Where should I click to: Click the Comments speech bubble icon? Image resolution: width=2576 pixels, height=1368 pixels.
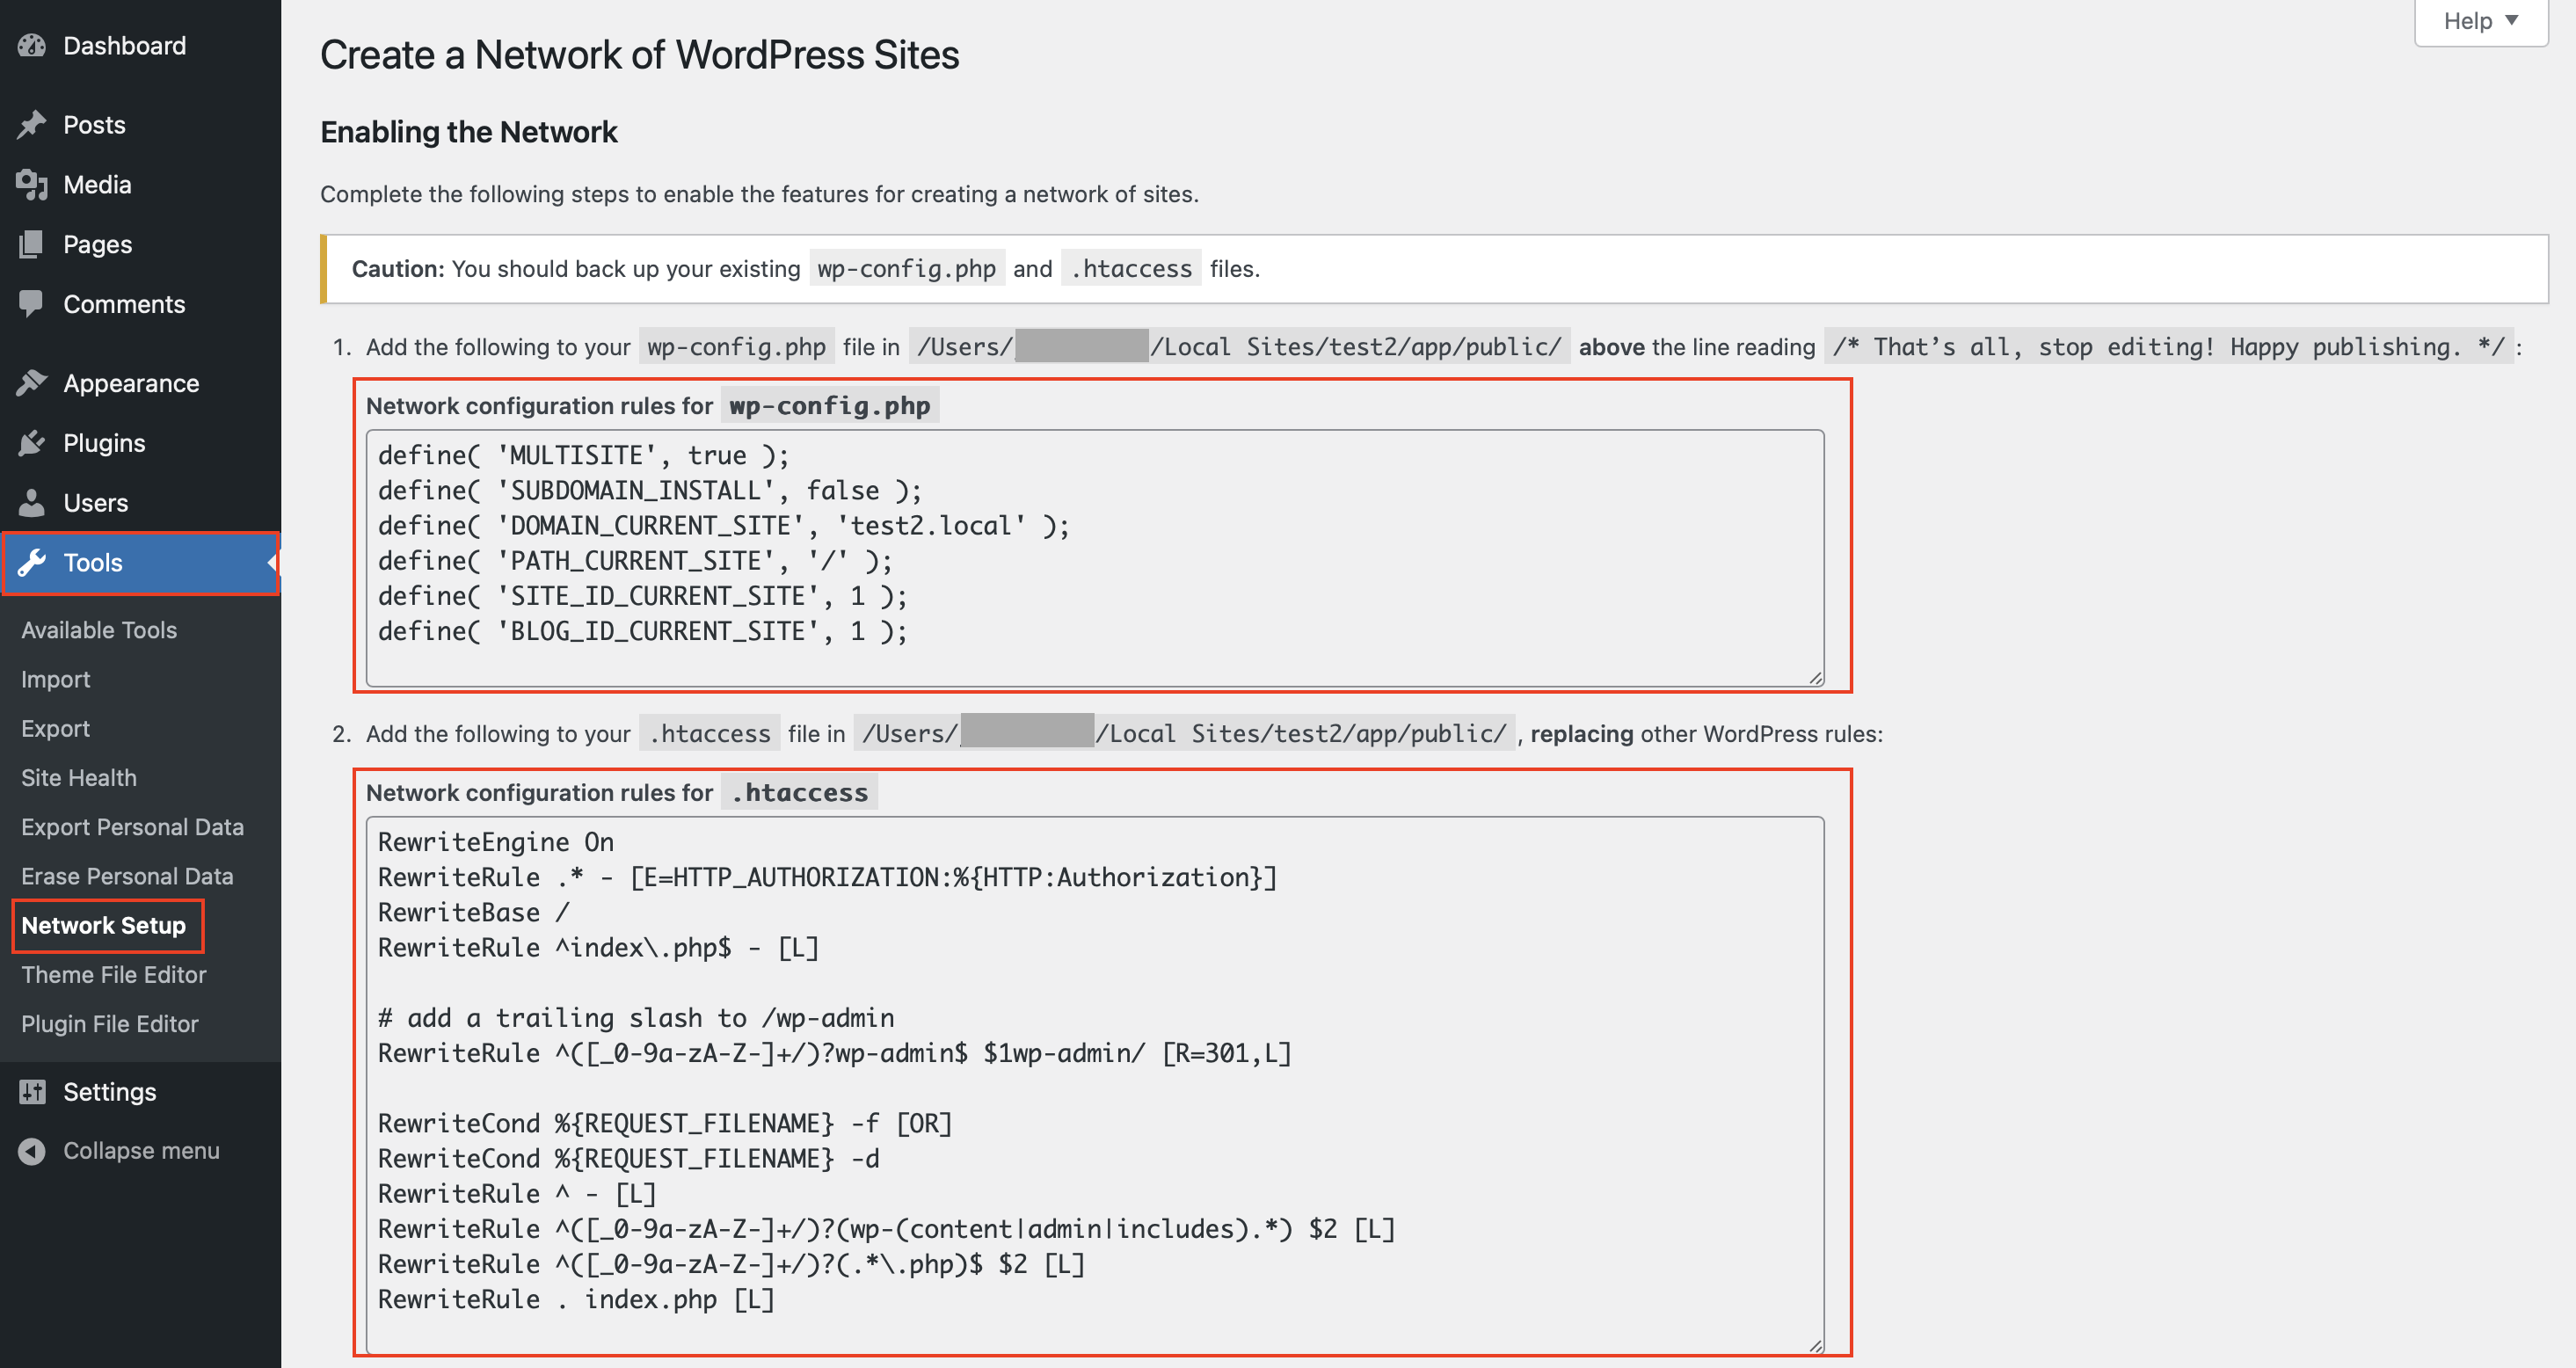(32, 304)
